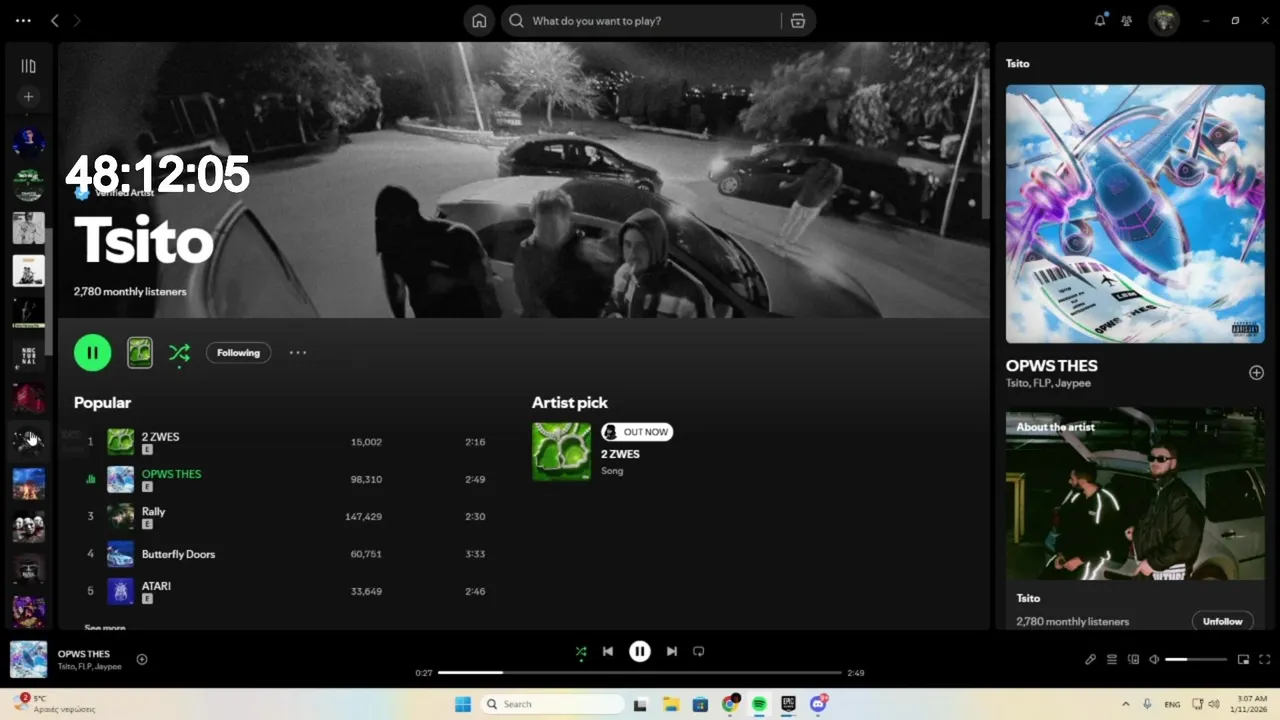1280x720 pixels.
Task: Open the user profile avatar menu
Action: point(1164,20)
